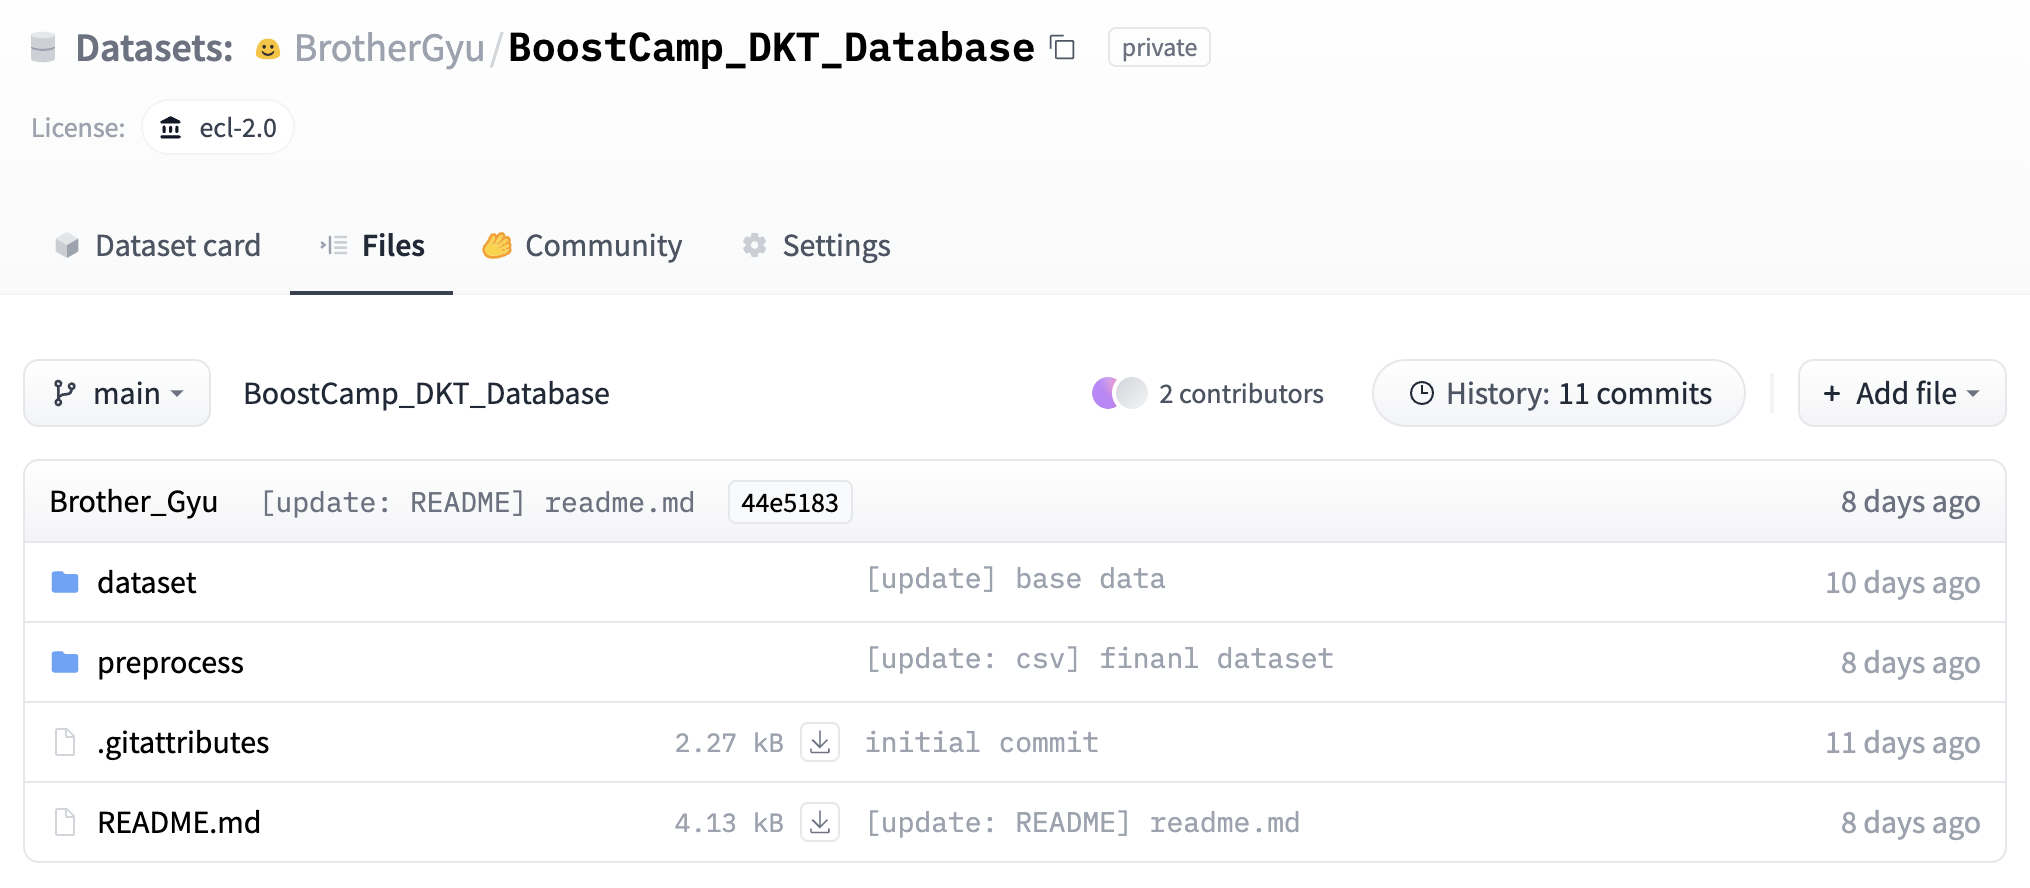The width and height of the screenshot is (2030, 888).
Task: Click the '2 contributors' text
Action: 1241,393
